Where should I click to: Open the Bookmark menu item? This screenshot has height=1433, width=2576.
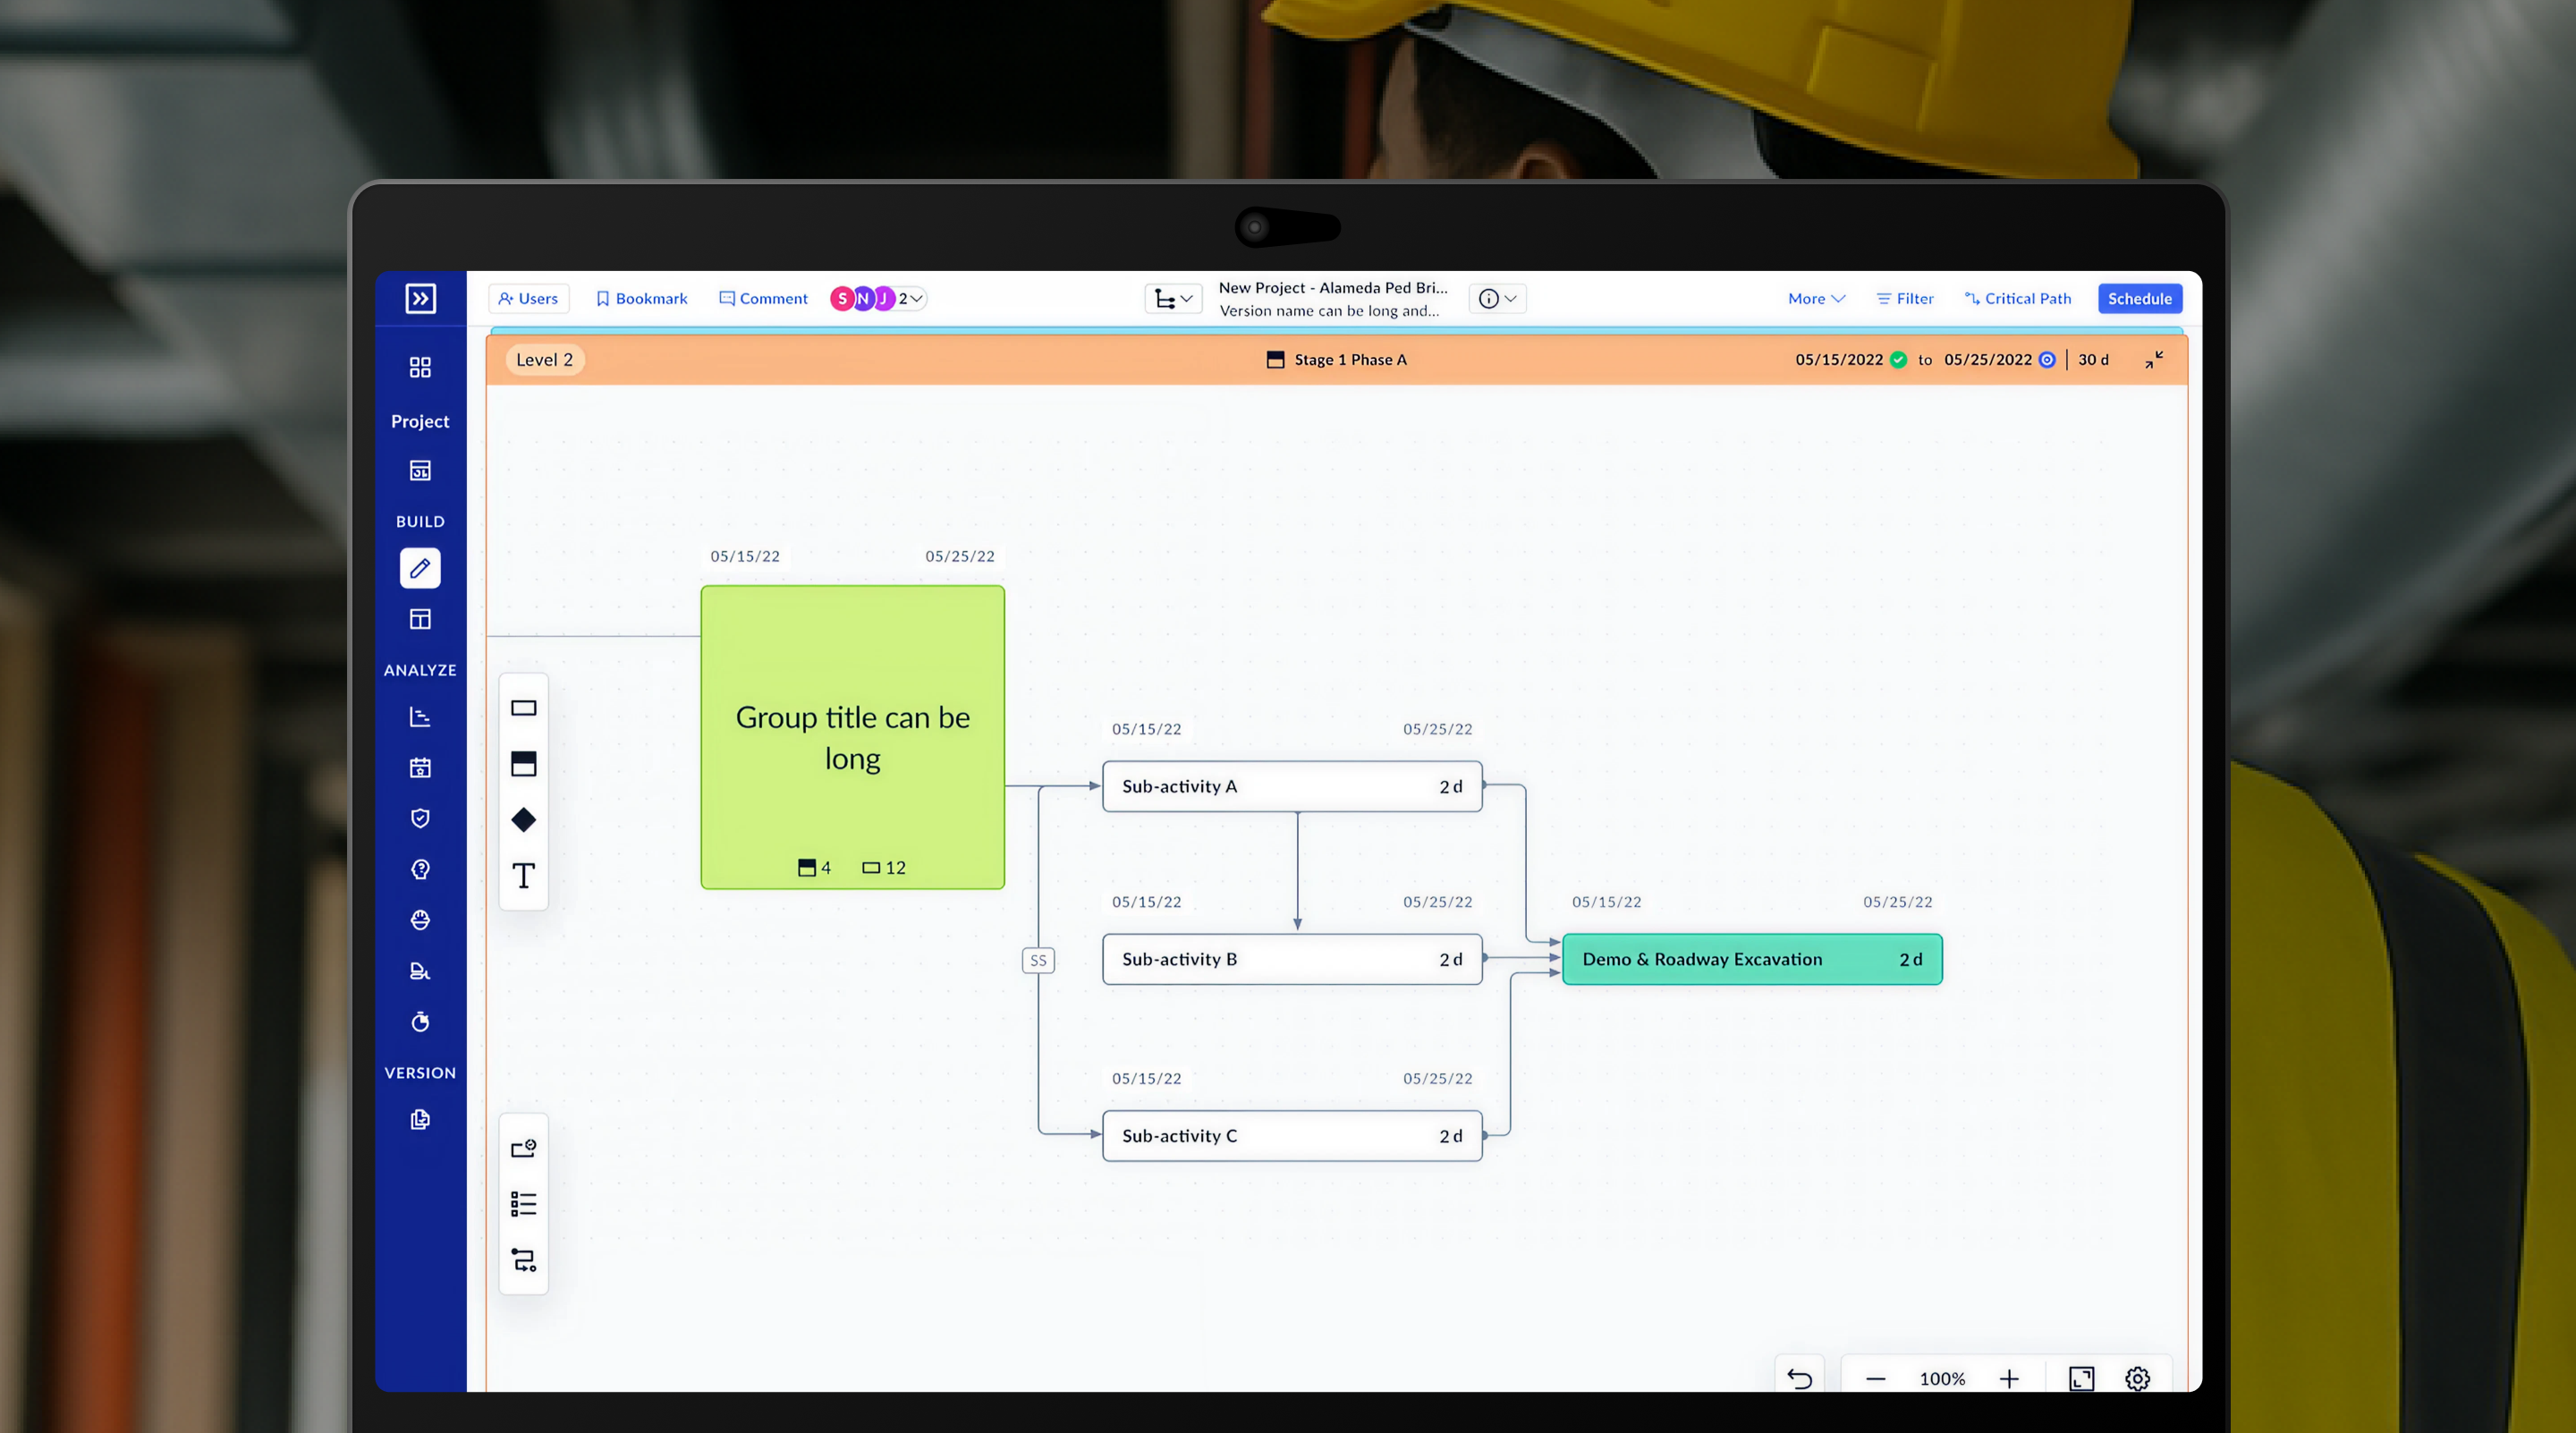(x=641, y=298)
